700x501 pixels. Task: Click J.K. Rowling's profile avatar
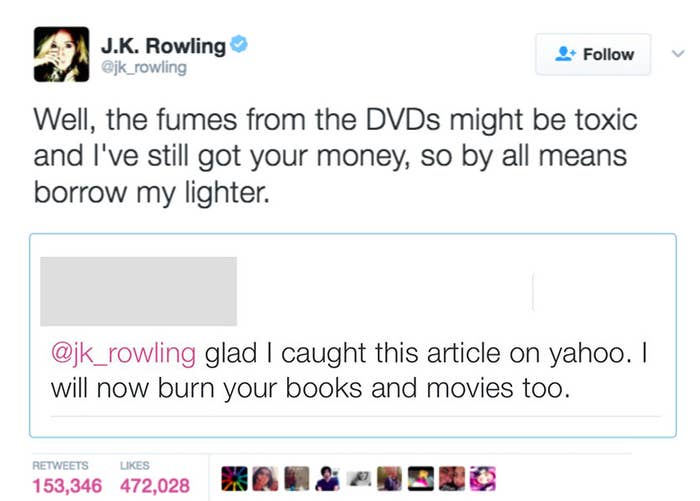point(62,54)
